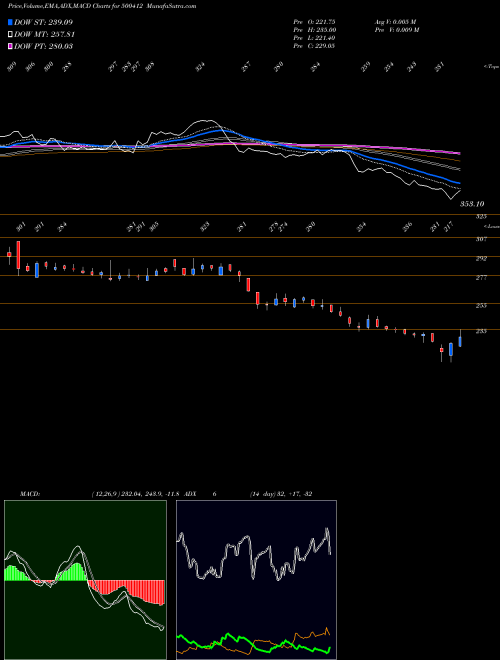Click the magenta DOW PT legend swatch
Image resolution: width=500 pixels, height=660 pixels.
10,46
